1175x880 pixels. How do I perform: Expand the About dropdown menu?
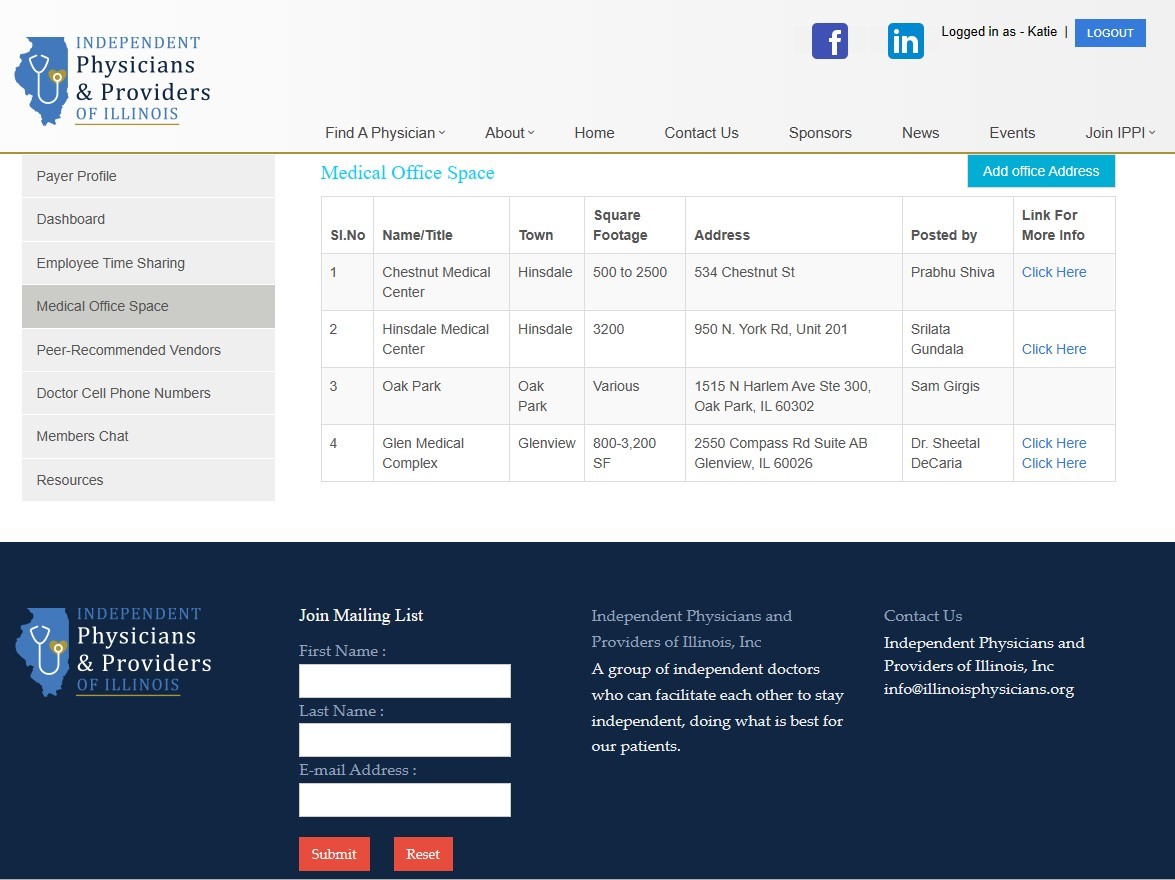510,133
